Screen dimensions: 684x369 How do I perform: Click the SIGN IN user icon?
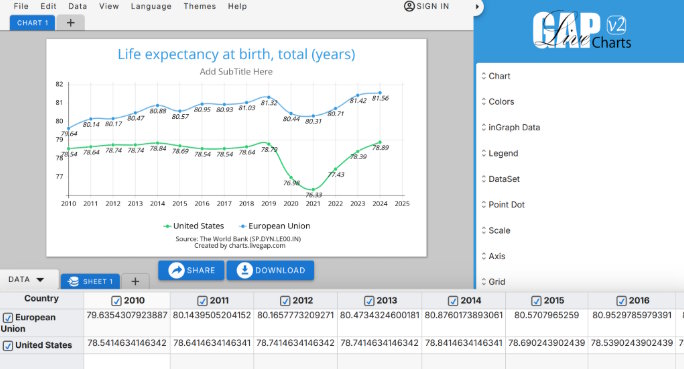(409, 6)
